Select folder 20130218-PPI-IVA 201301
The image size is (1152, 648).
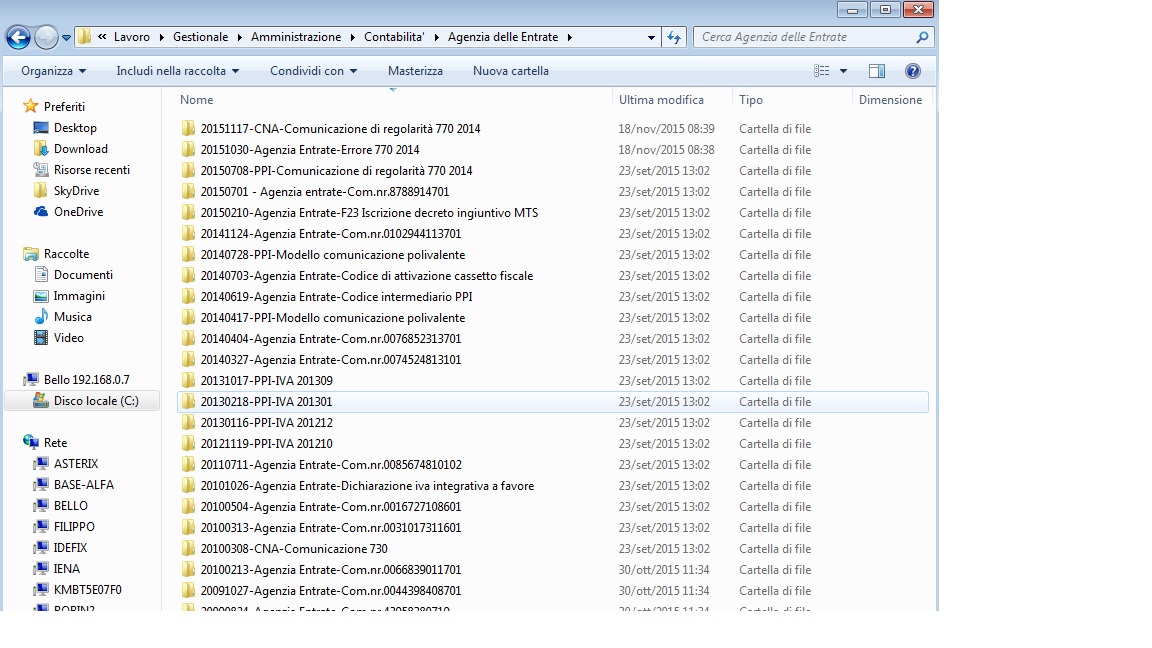click(266, 402)
